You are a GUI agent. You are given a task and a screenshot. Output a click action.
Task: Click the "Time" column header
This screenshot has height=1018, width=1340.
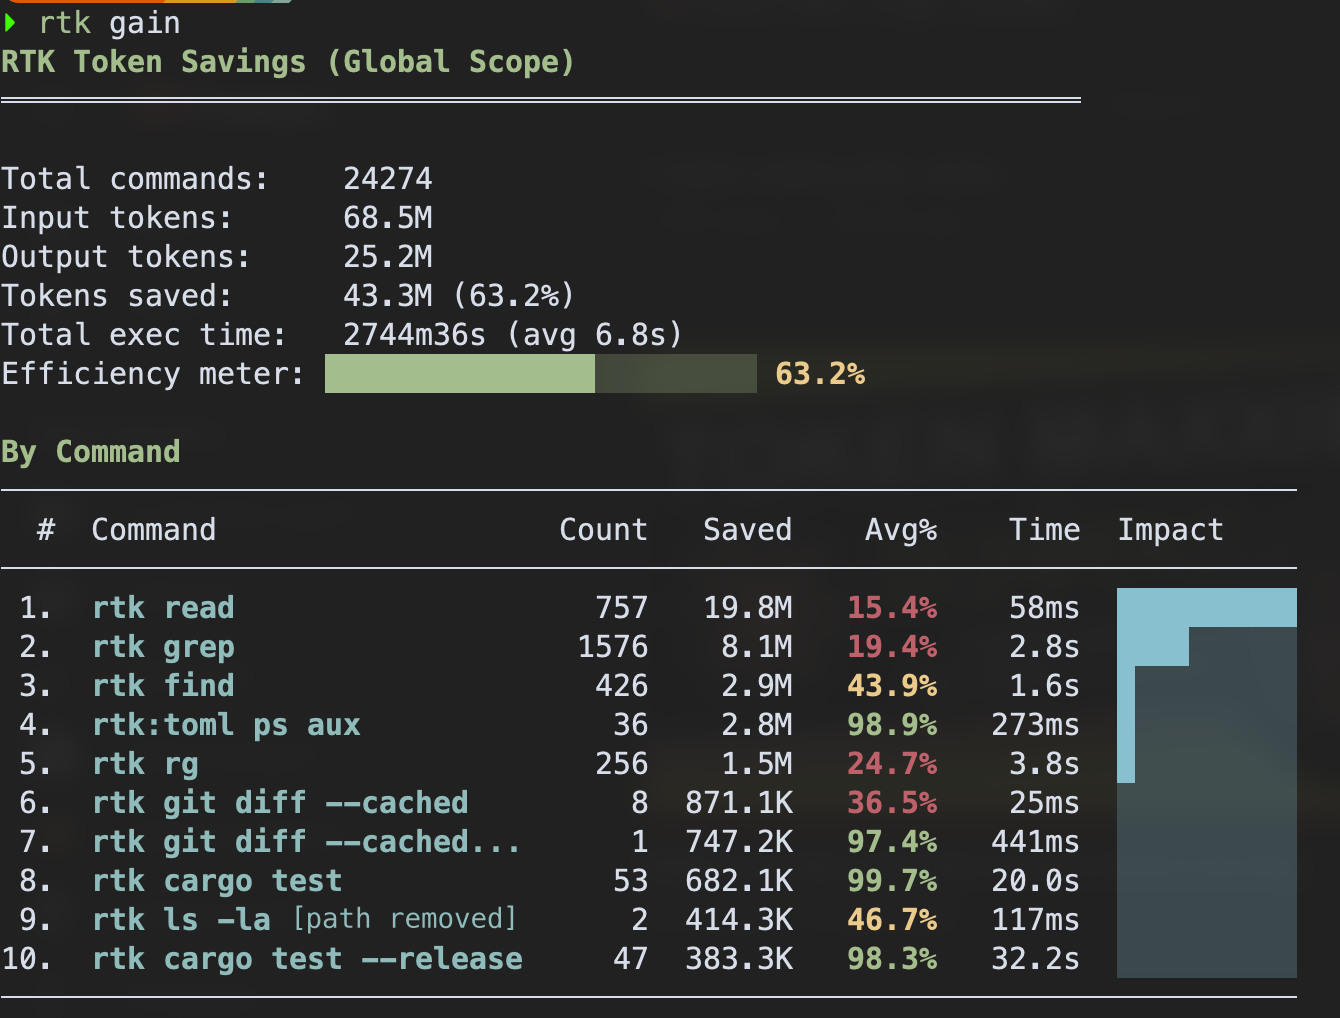1045,530
